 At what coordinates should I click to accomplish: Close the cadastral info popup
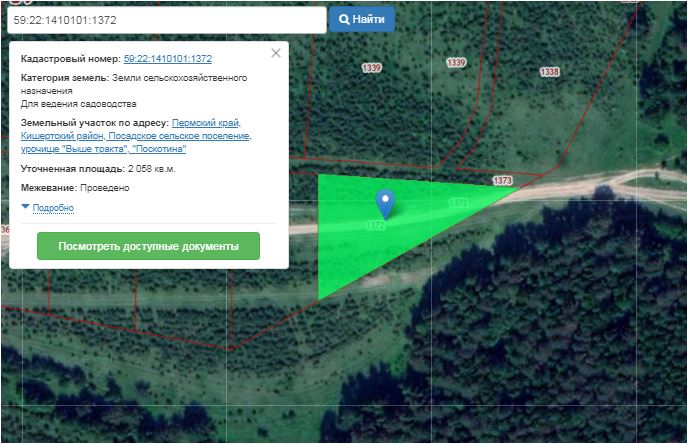[x=276, y=53]
